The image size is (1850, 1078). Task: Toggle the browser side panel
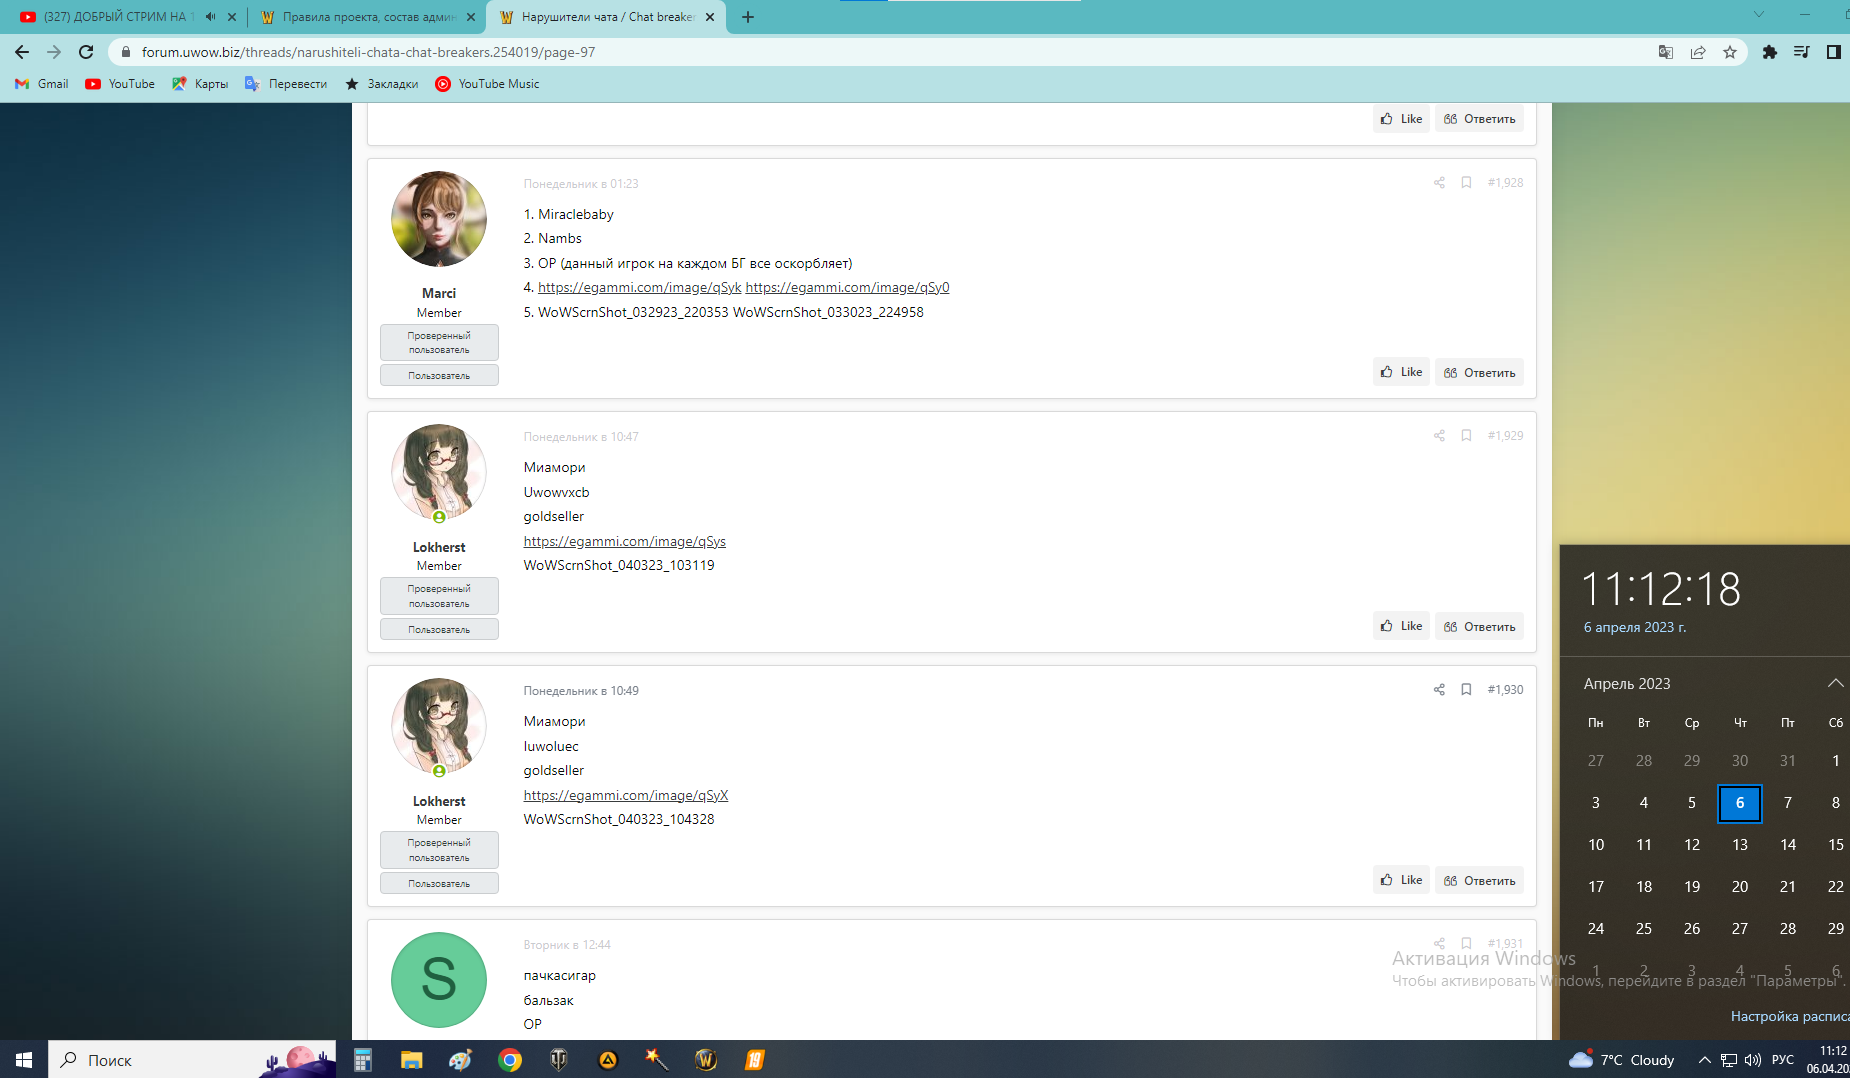pyautogui.click(x=1833, y=52)
